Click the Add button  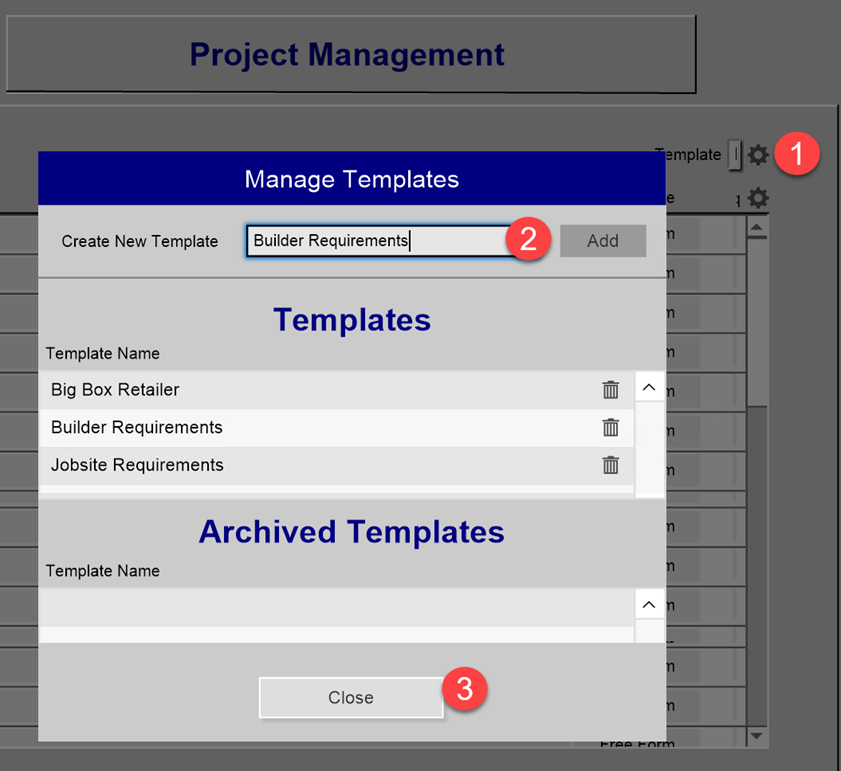[x=603, y=241]
